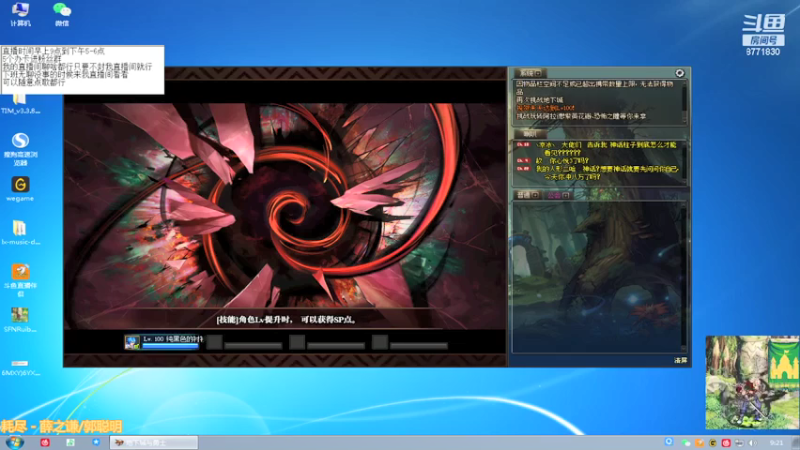Click the WeChat tray icon
Viewport: 800px width, 450px height.
686,443
